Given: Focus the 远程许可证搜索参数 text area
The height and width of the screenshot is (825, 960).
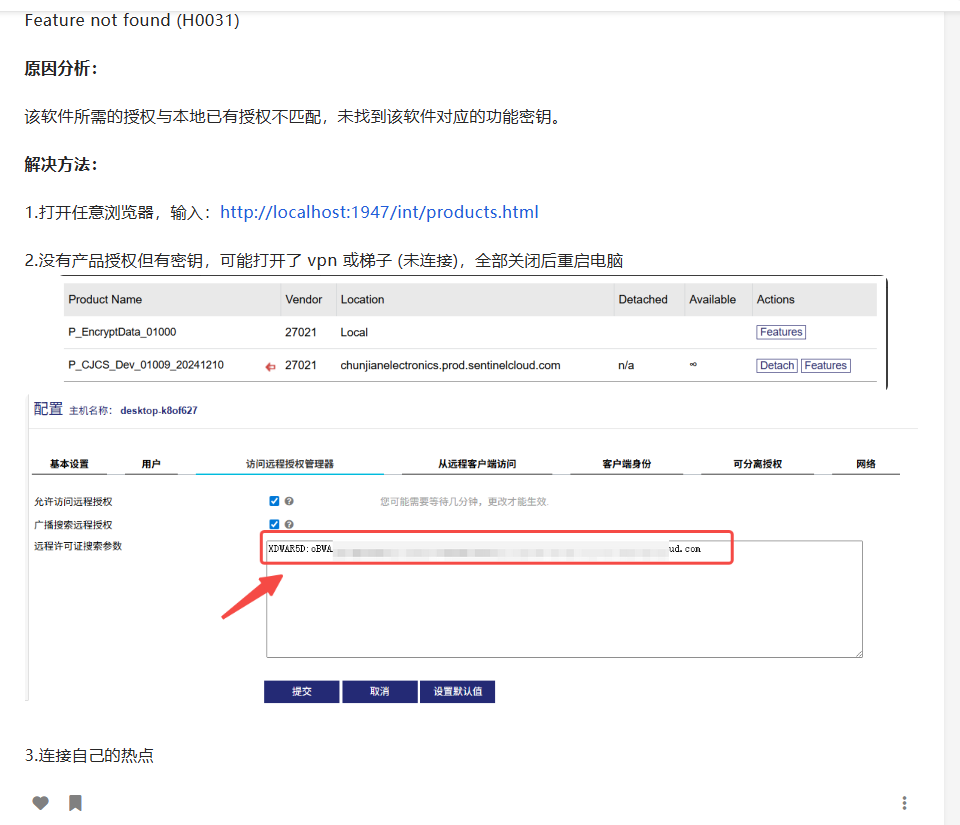Looking at the screenshot, I should (x=564, y=610).
